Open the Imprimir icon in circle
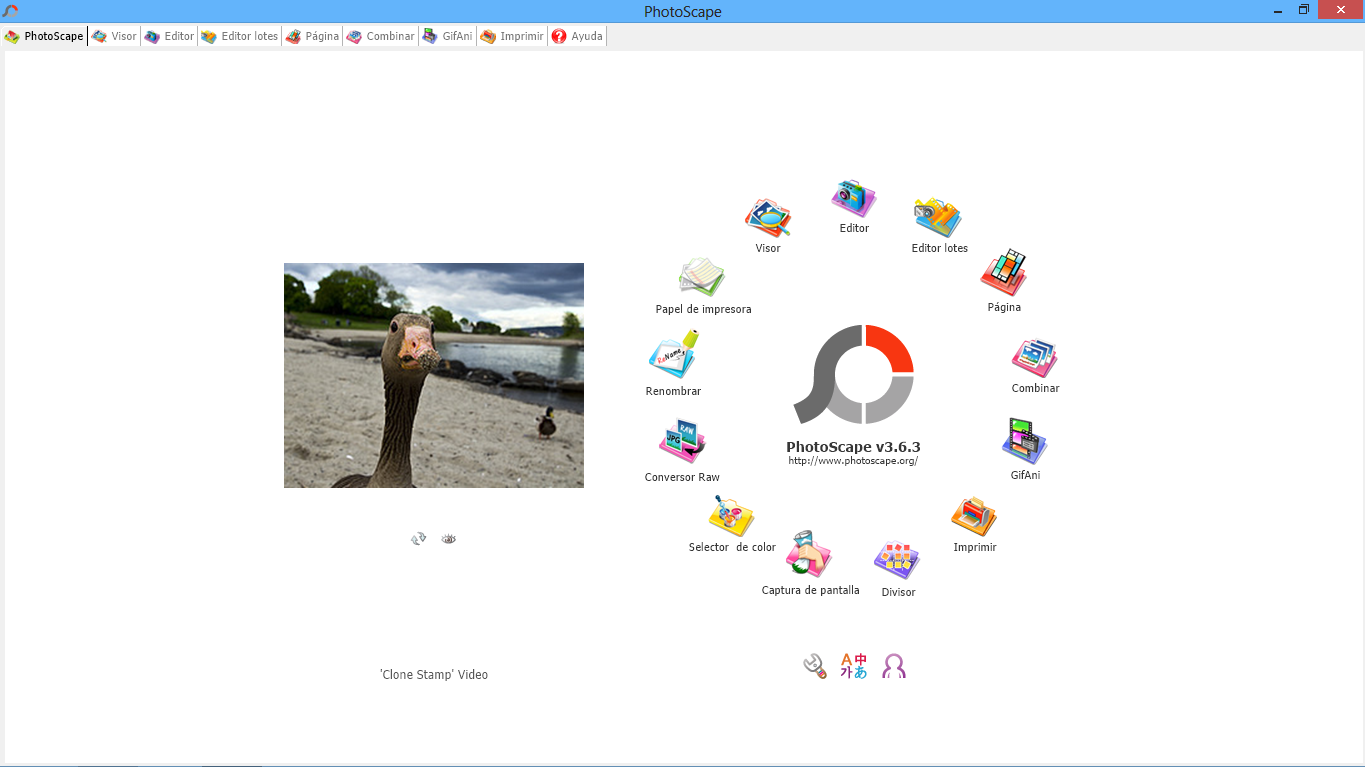Image resolution: width=1365 pixels, height=767 pixels. [974, 516]
